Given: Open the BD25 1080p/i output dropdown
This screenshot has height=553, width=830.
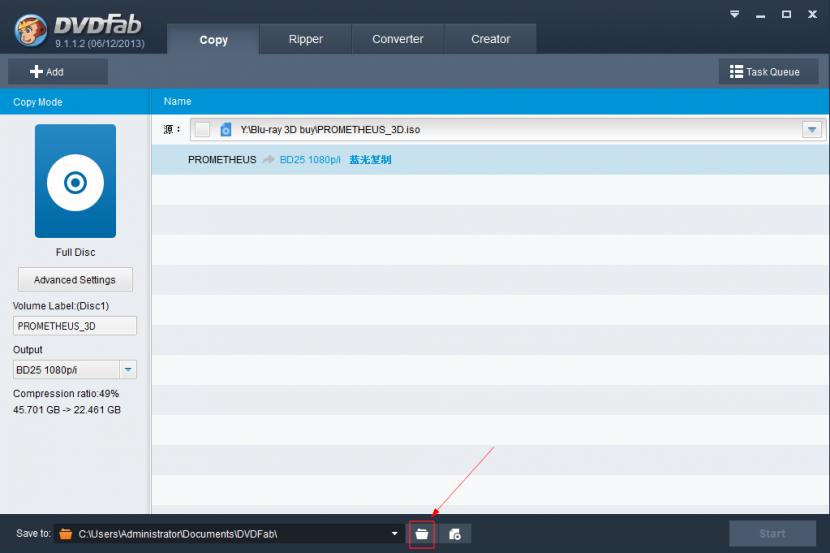Looking at the screenshot, I should click(128, 370).
